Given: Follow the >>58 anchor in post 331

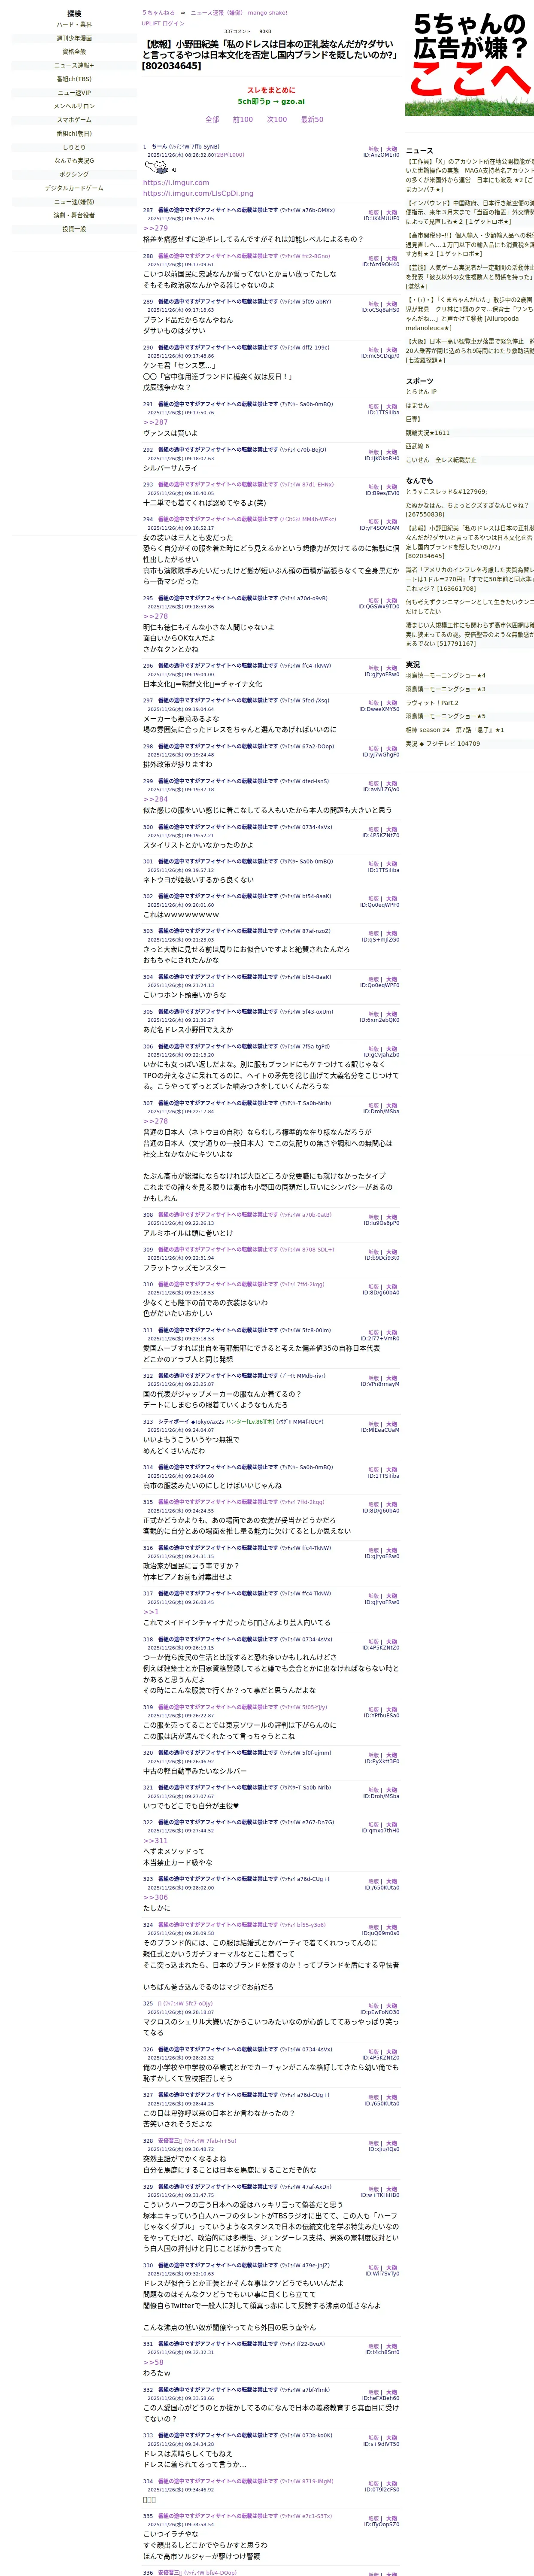Looking at the screenshot, I should pyautogui.click(x=153, y=2362).
